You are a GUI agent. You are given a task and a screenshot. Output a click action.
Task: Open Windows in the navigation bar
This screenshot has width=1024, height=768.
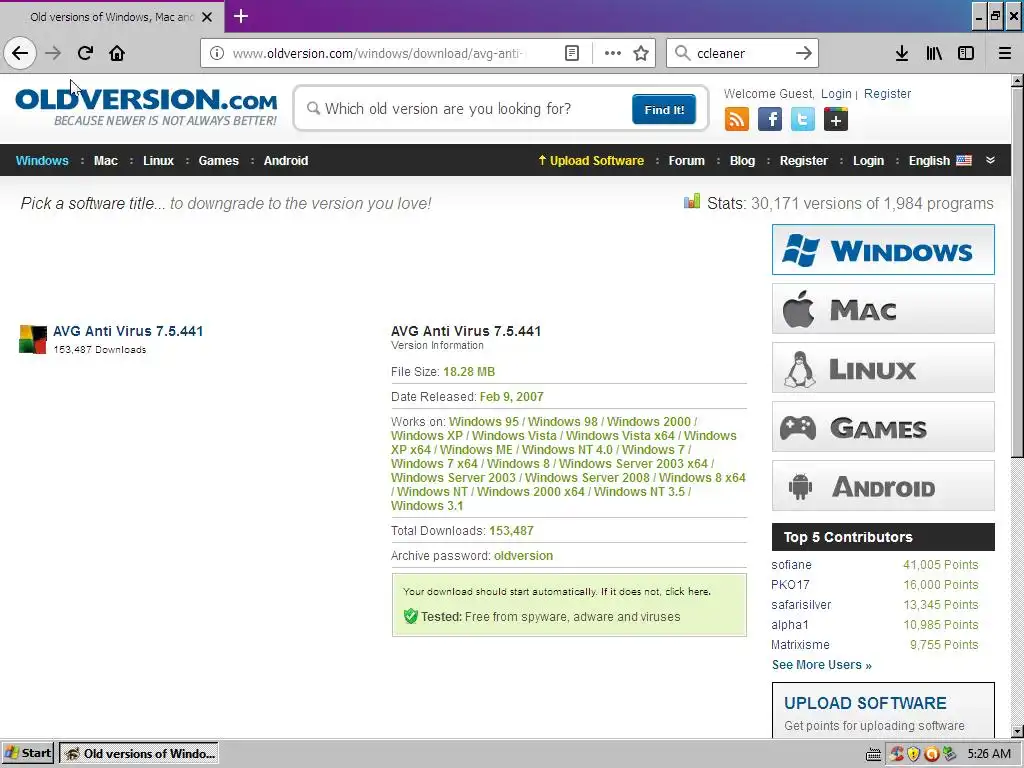(42, 161)
